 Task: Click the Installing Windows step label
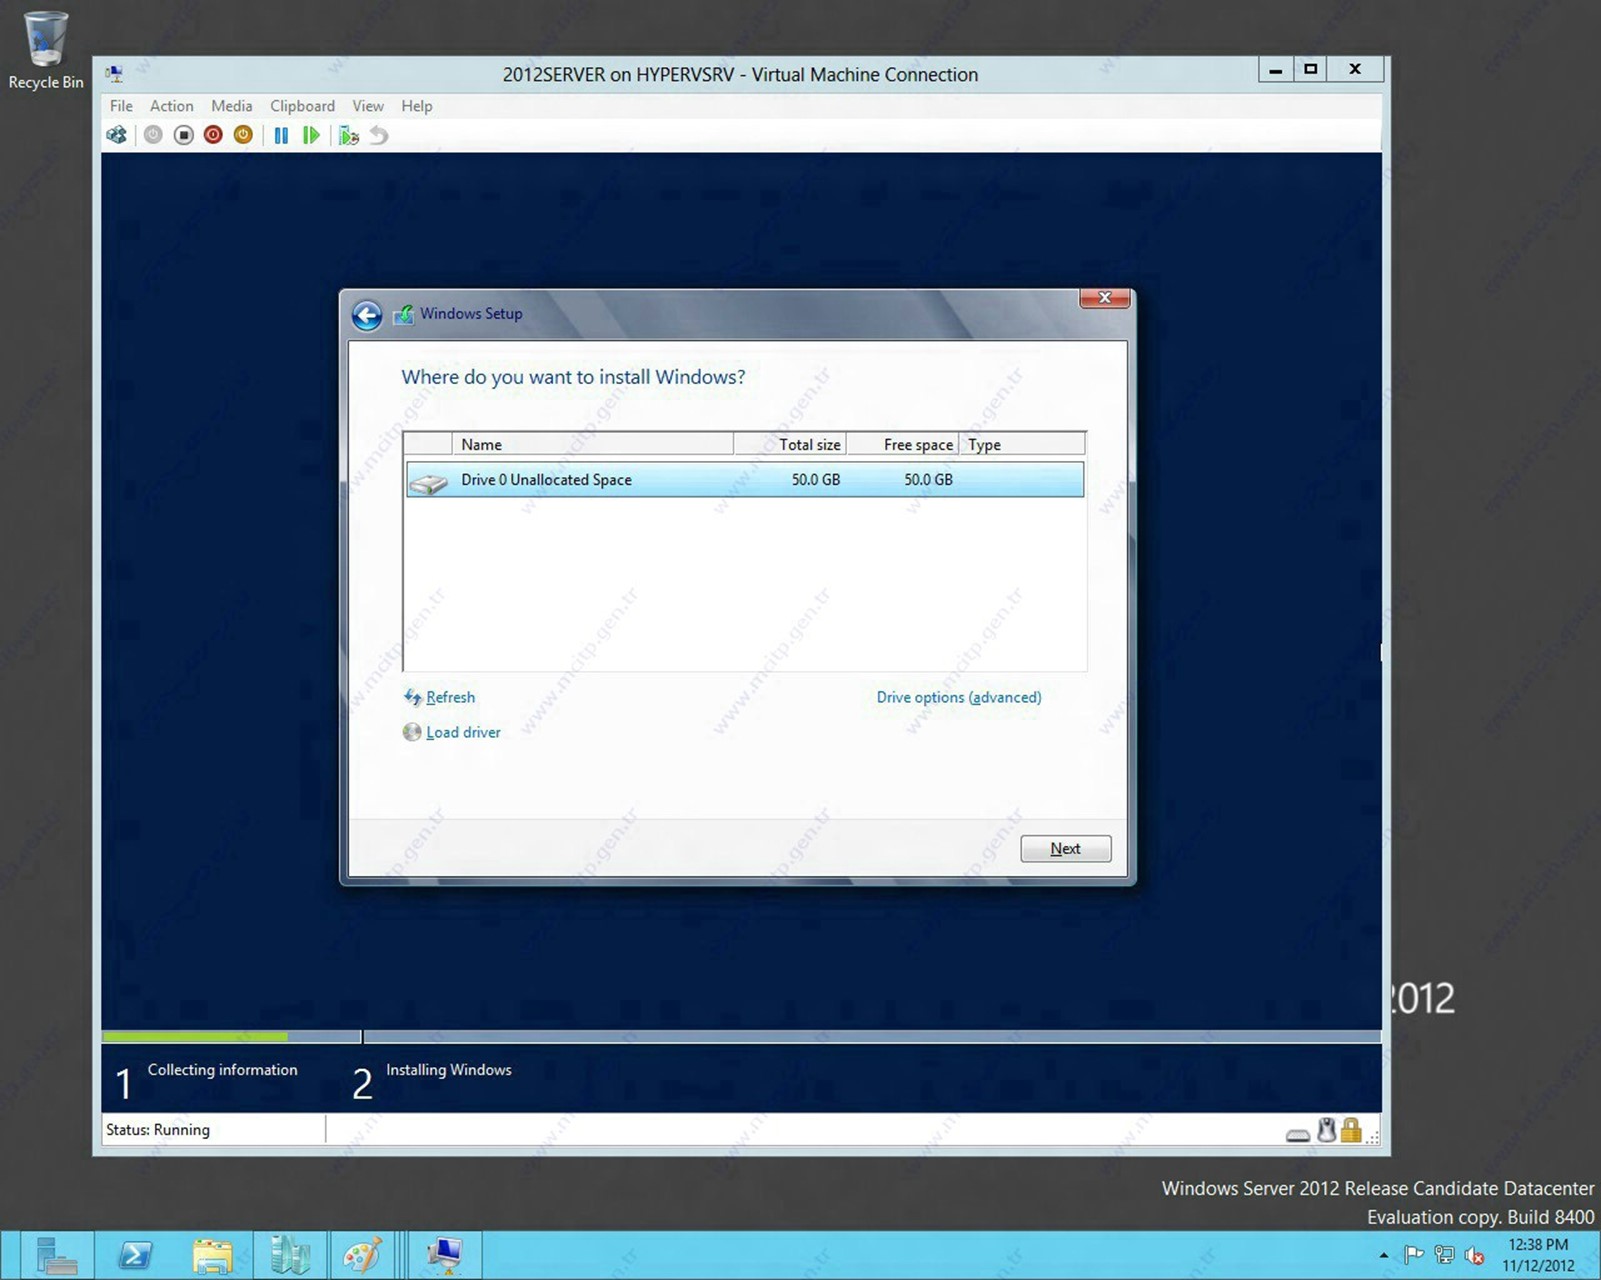[x=449, y=1070]
